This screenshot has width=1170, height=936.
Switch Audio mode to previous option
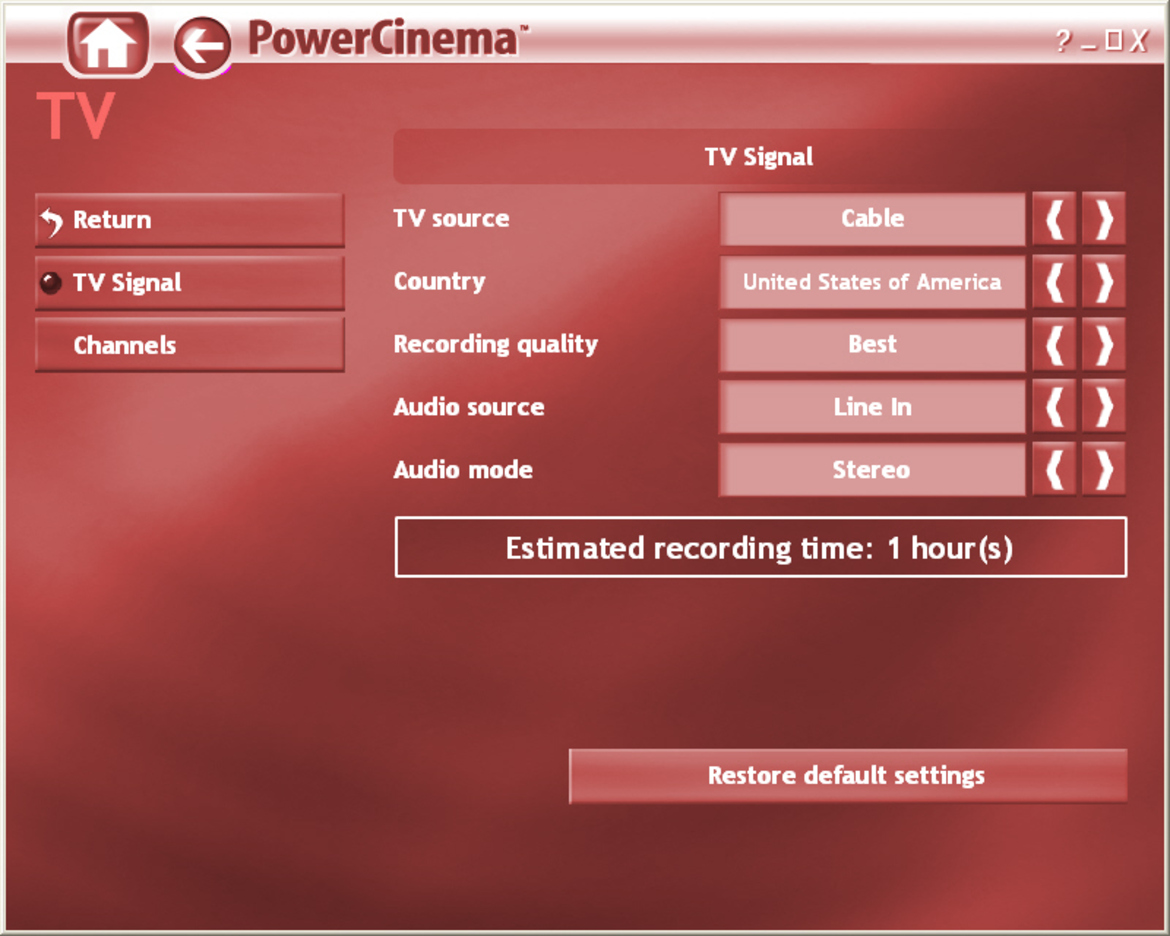coord(1054,469)
